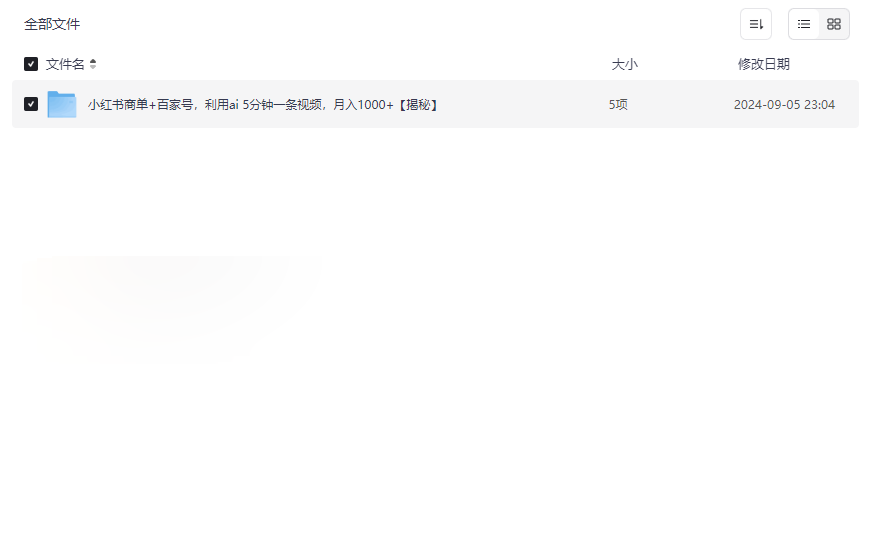Click the sort arrows beside 文件名

[x=93, y=64]
